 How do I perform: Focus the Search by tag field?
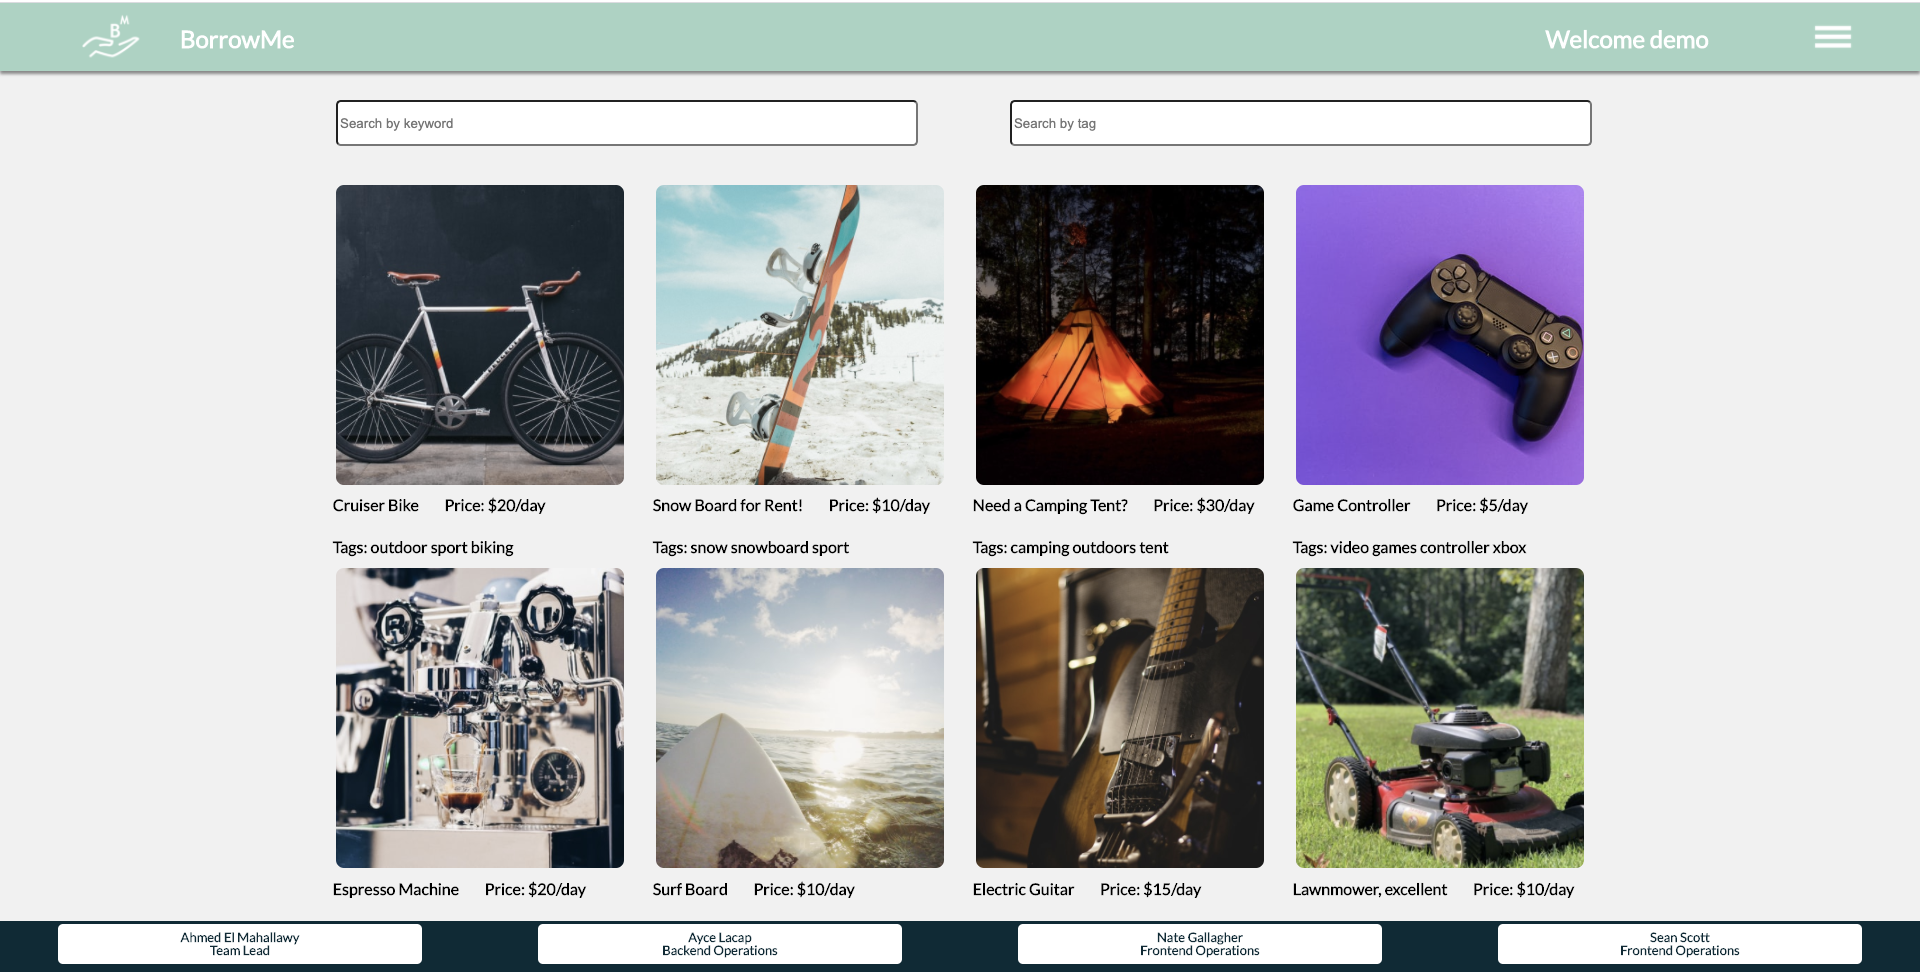tap(1300, 123)
